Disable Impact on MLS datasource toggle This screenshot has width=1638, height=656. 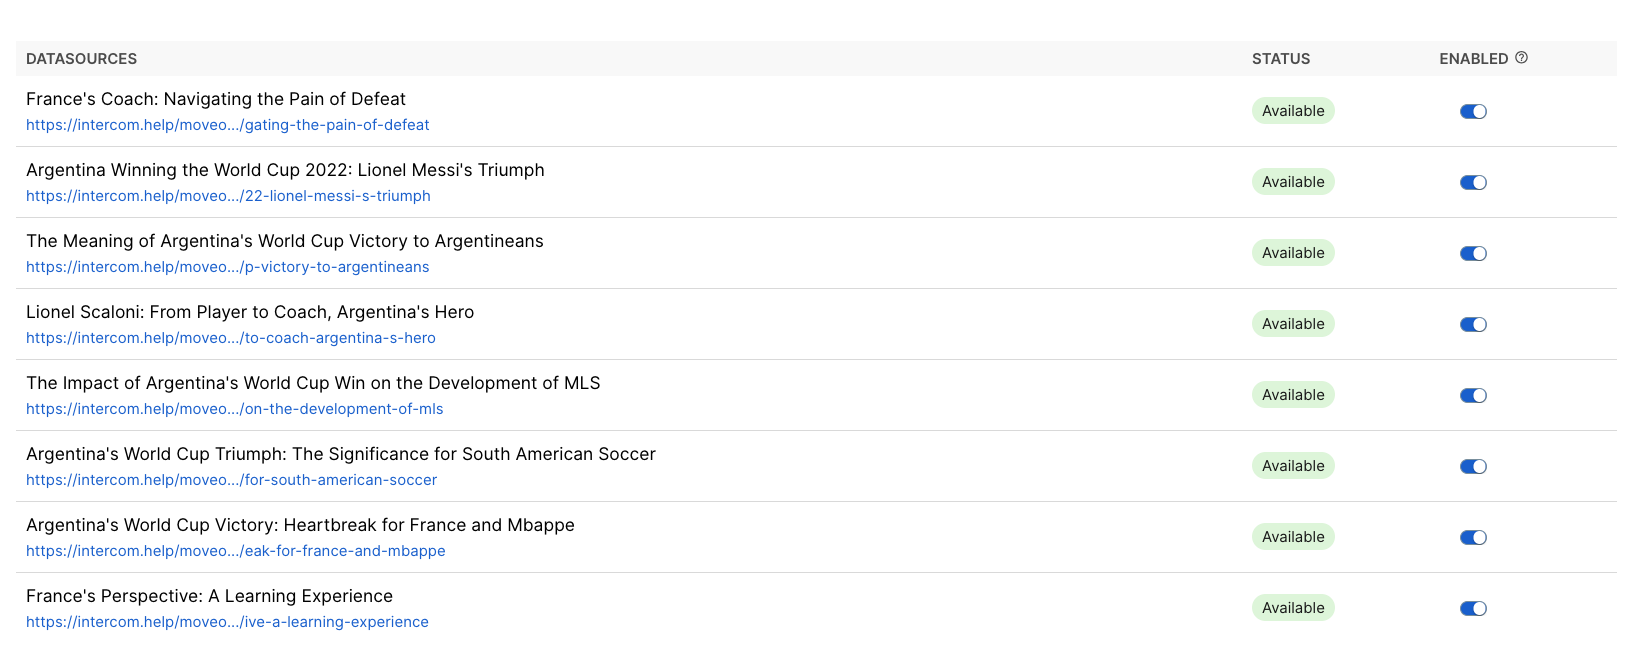1473,396
